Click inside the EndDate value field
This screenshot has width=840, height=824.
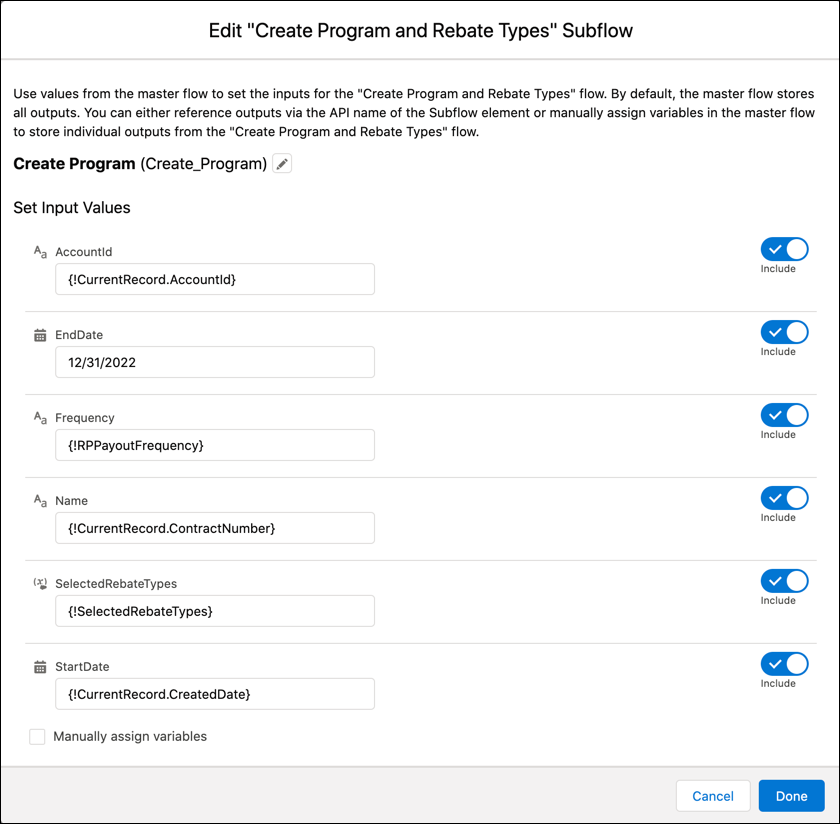[214, 362]
